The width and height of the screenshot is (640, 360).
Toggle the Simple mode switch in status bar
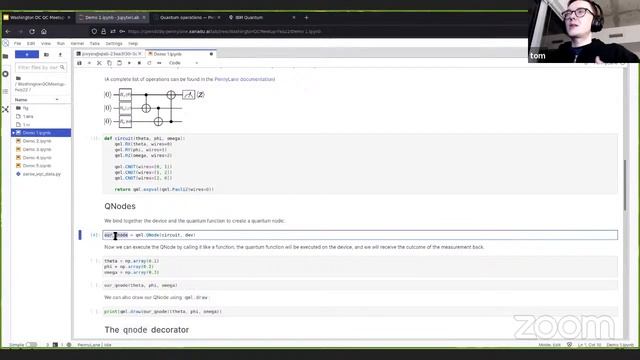(x=31, y=345)
